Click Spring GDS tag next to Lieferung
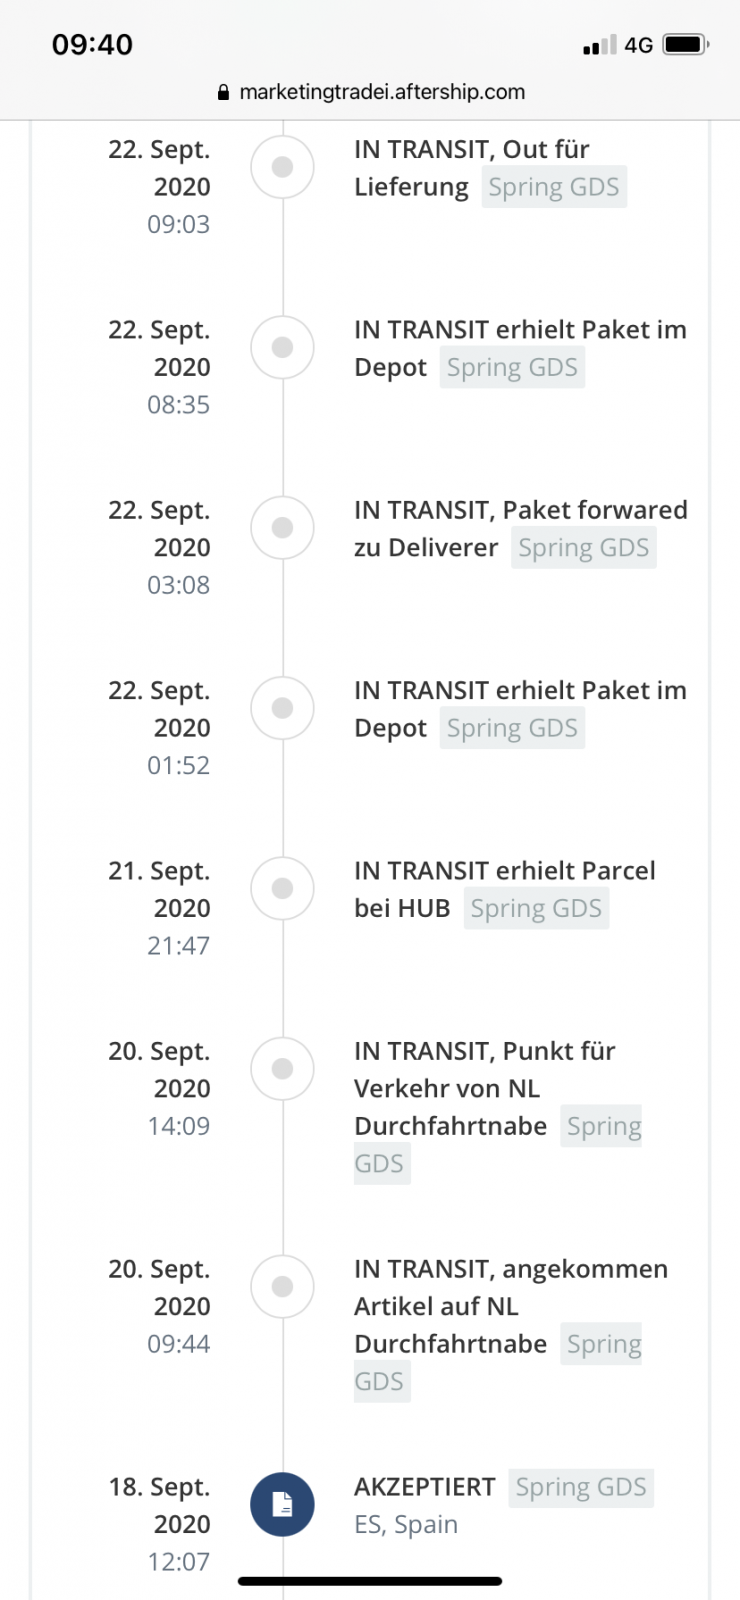Viewport: 740px width, 1600px height. pos(554,187)
